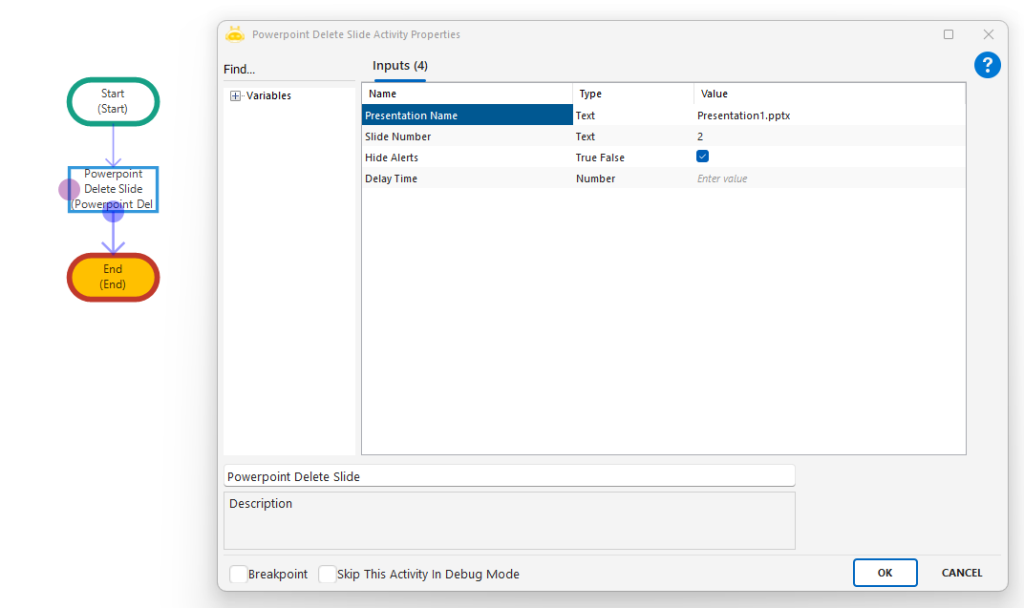Select the Powerpoint Delete Slide activity node

(x=114, y=181)
